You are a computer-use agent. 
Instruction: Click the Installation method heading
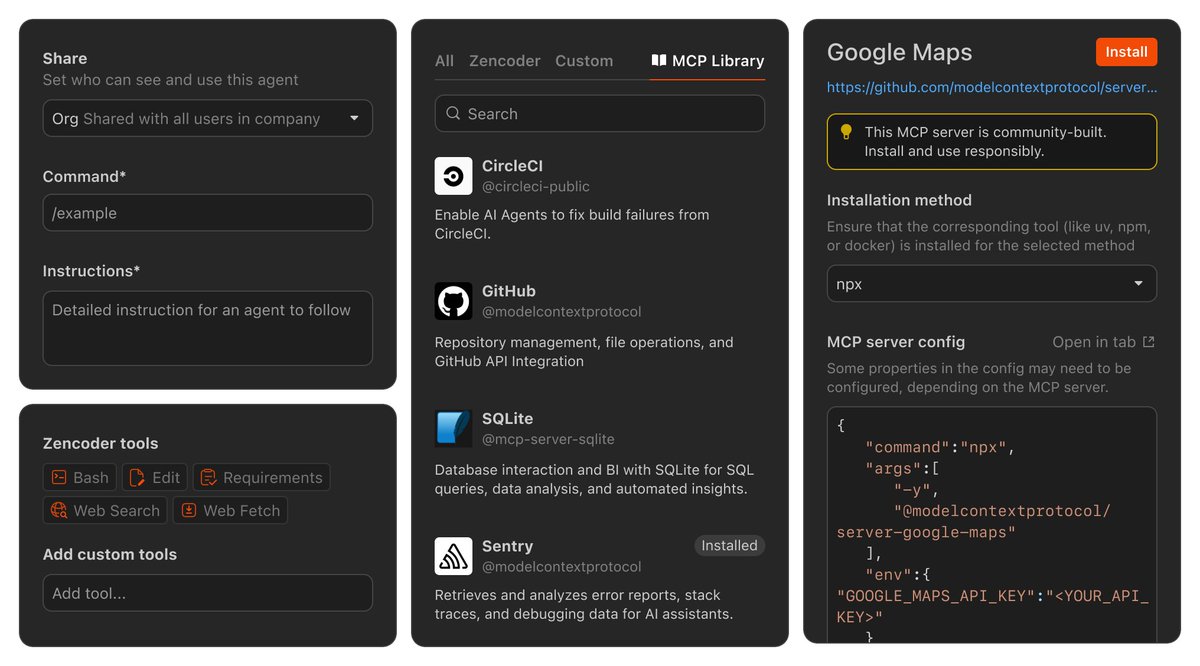(x=899, y=200)
